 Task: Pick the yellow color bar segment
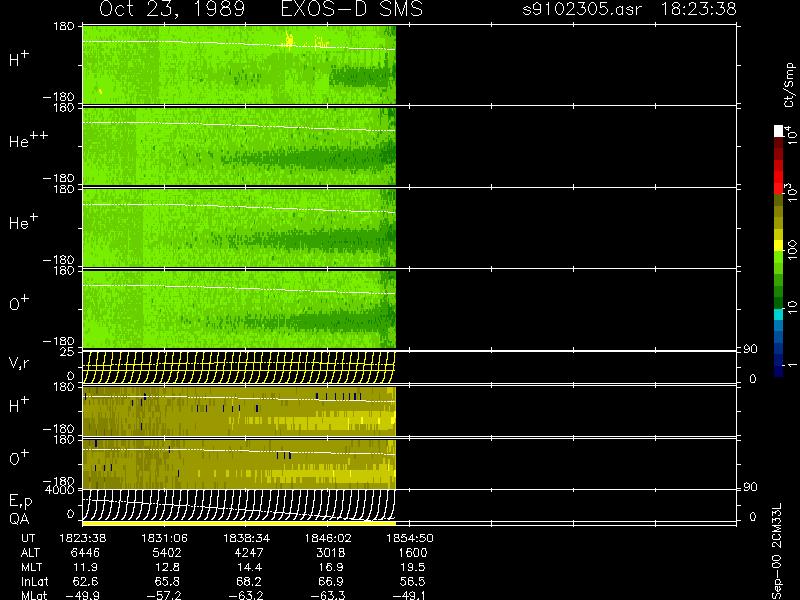(x=779, y=245)
